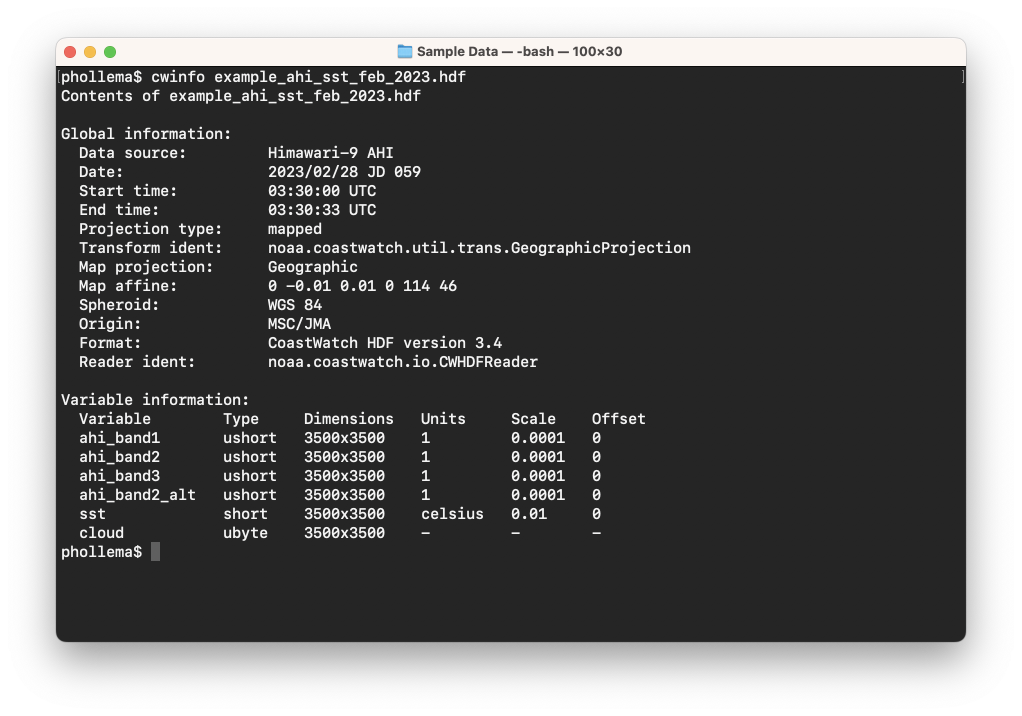Click the 'ahi_band2_alt' variable name
The image size is (1022, 716).
pyautogui.click(x=137, y=495)
